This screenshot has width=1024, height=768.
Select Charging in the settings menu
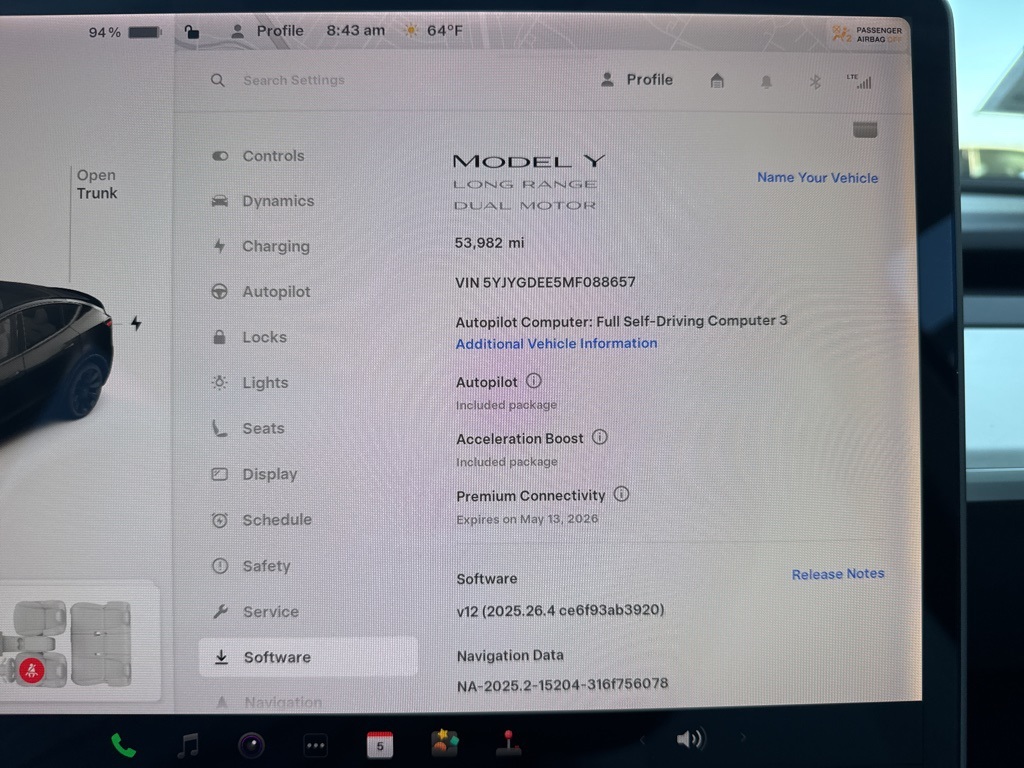point(275,246)
